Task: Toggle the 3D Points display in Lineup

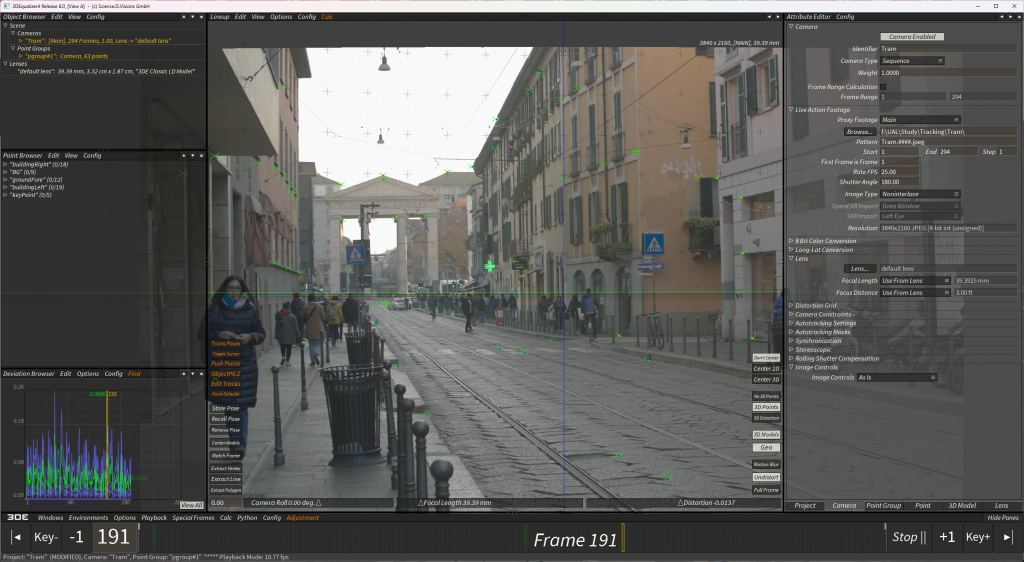Action: [766, 407]
